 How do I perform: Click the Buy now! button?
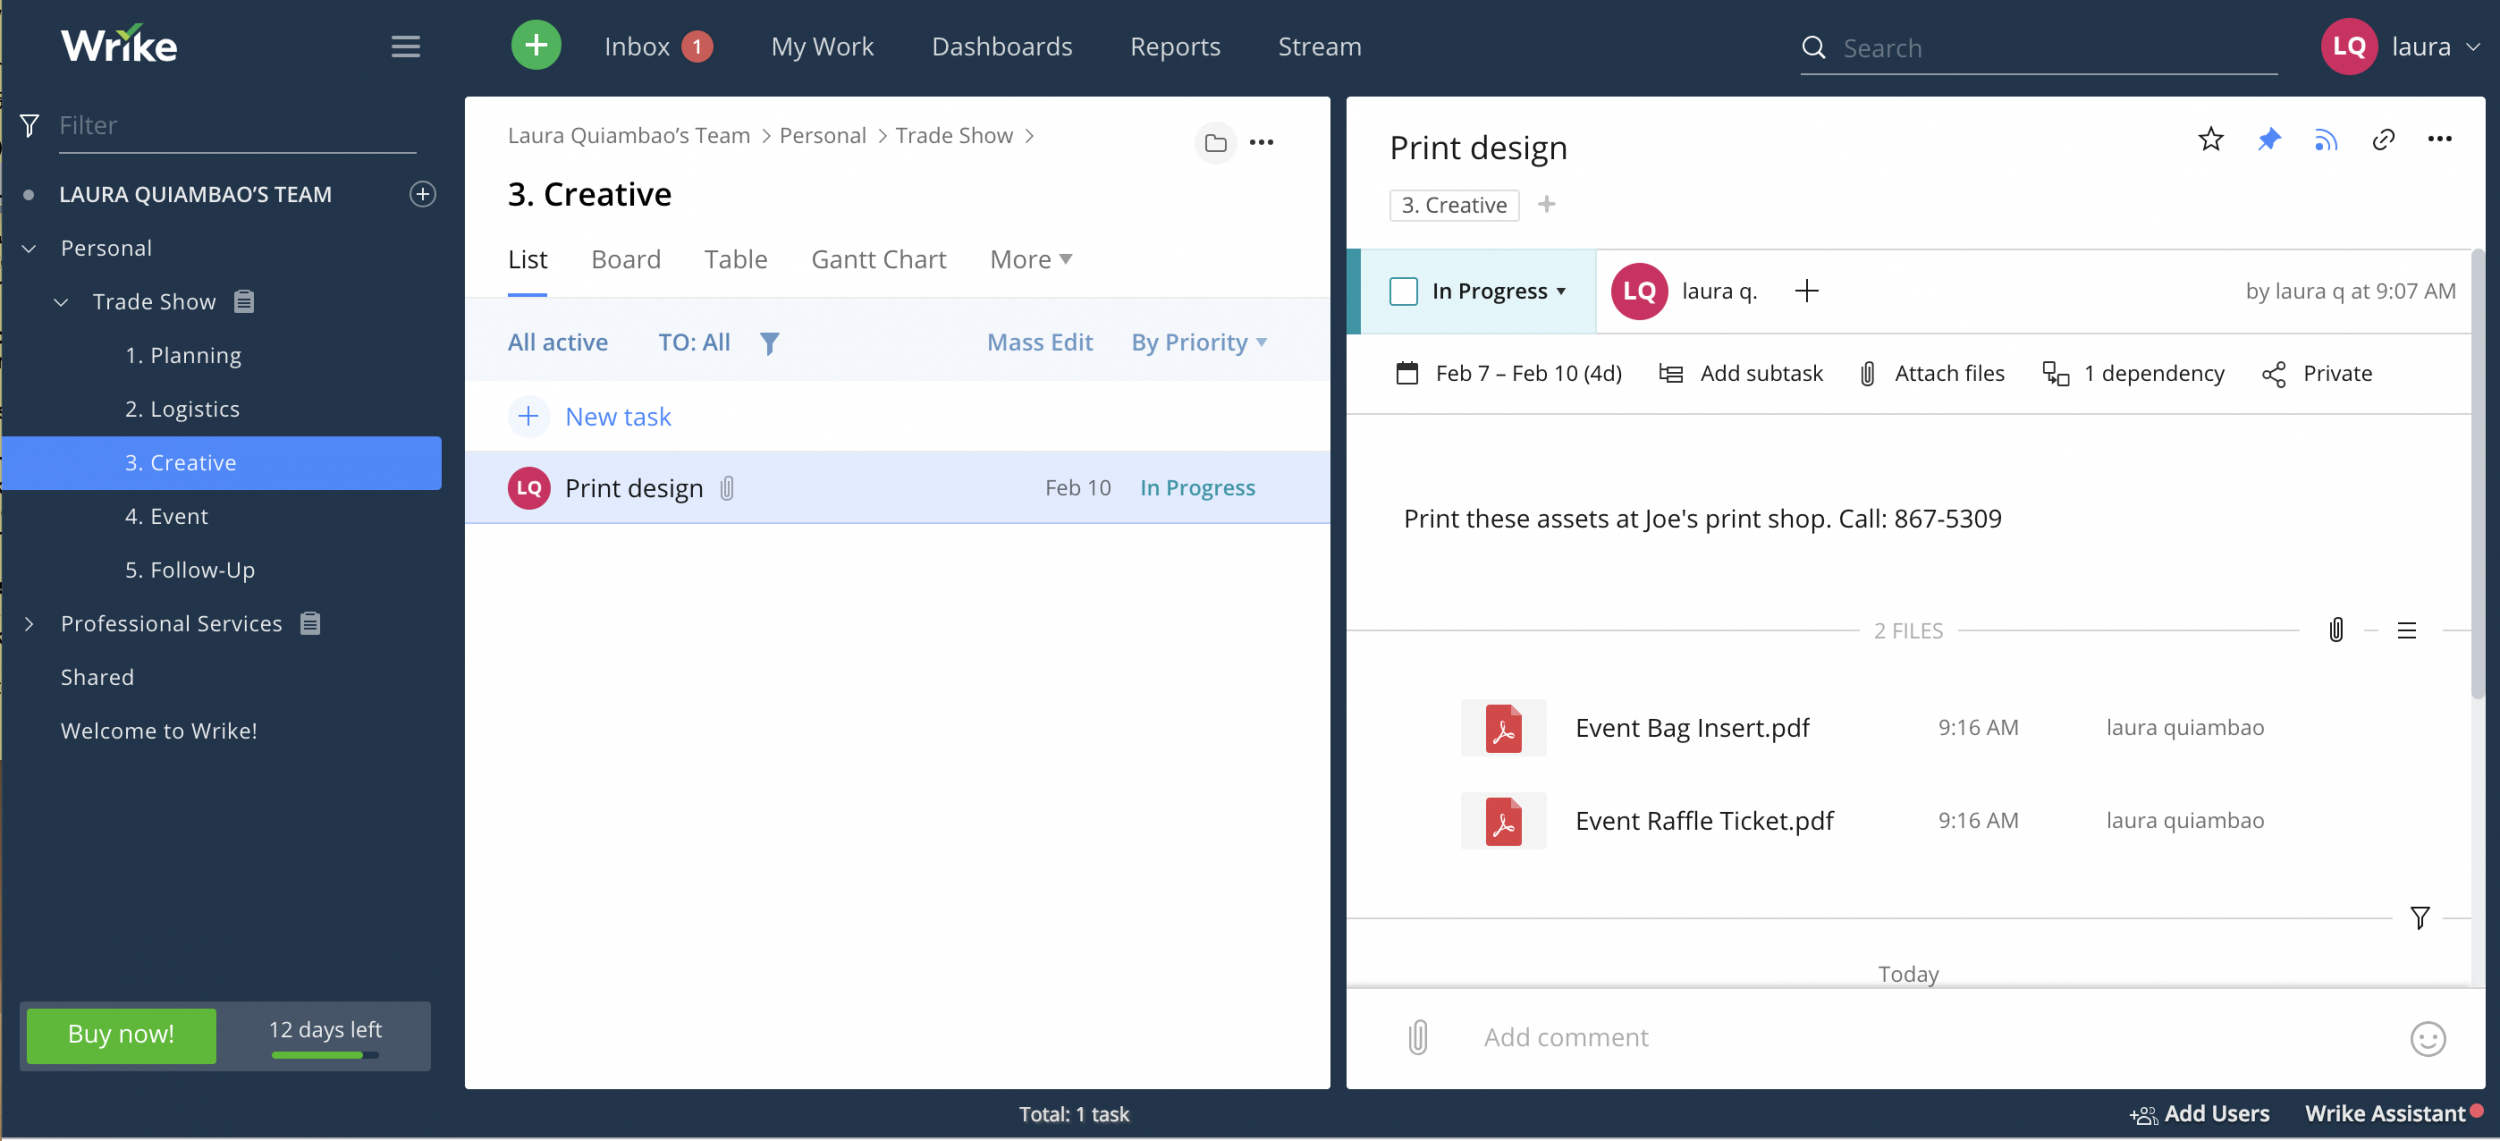[x=121, y=1034]
